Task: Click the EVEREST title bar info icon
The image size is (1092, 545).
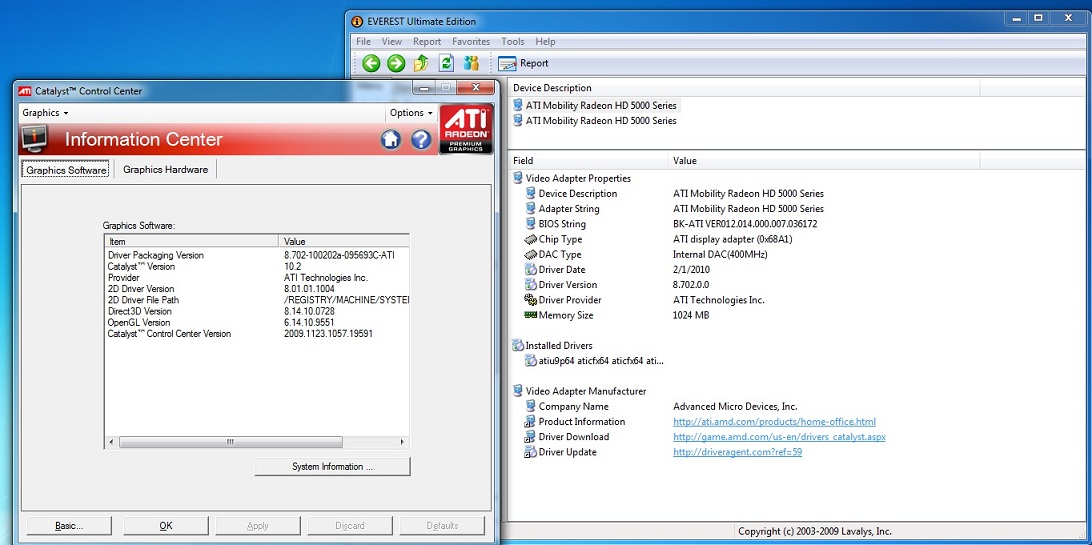Action: (357, 21)
